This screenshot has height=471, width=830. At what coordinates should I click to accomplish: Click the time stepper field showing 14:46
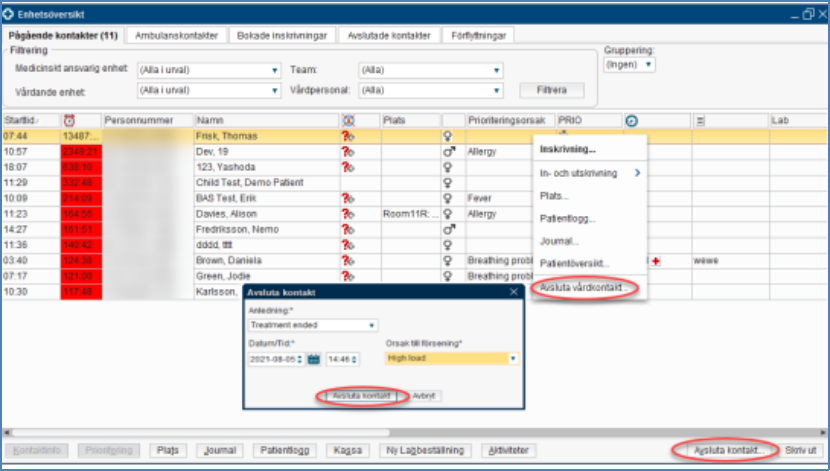pos(342,358)
